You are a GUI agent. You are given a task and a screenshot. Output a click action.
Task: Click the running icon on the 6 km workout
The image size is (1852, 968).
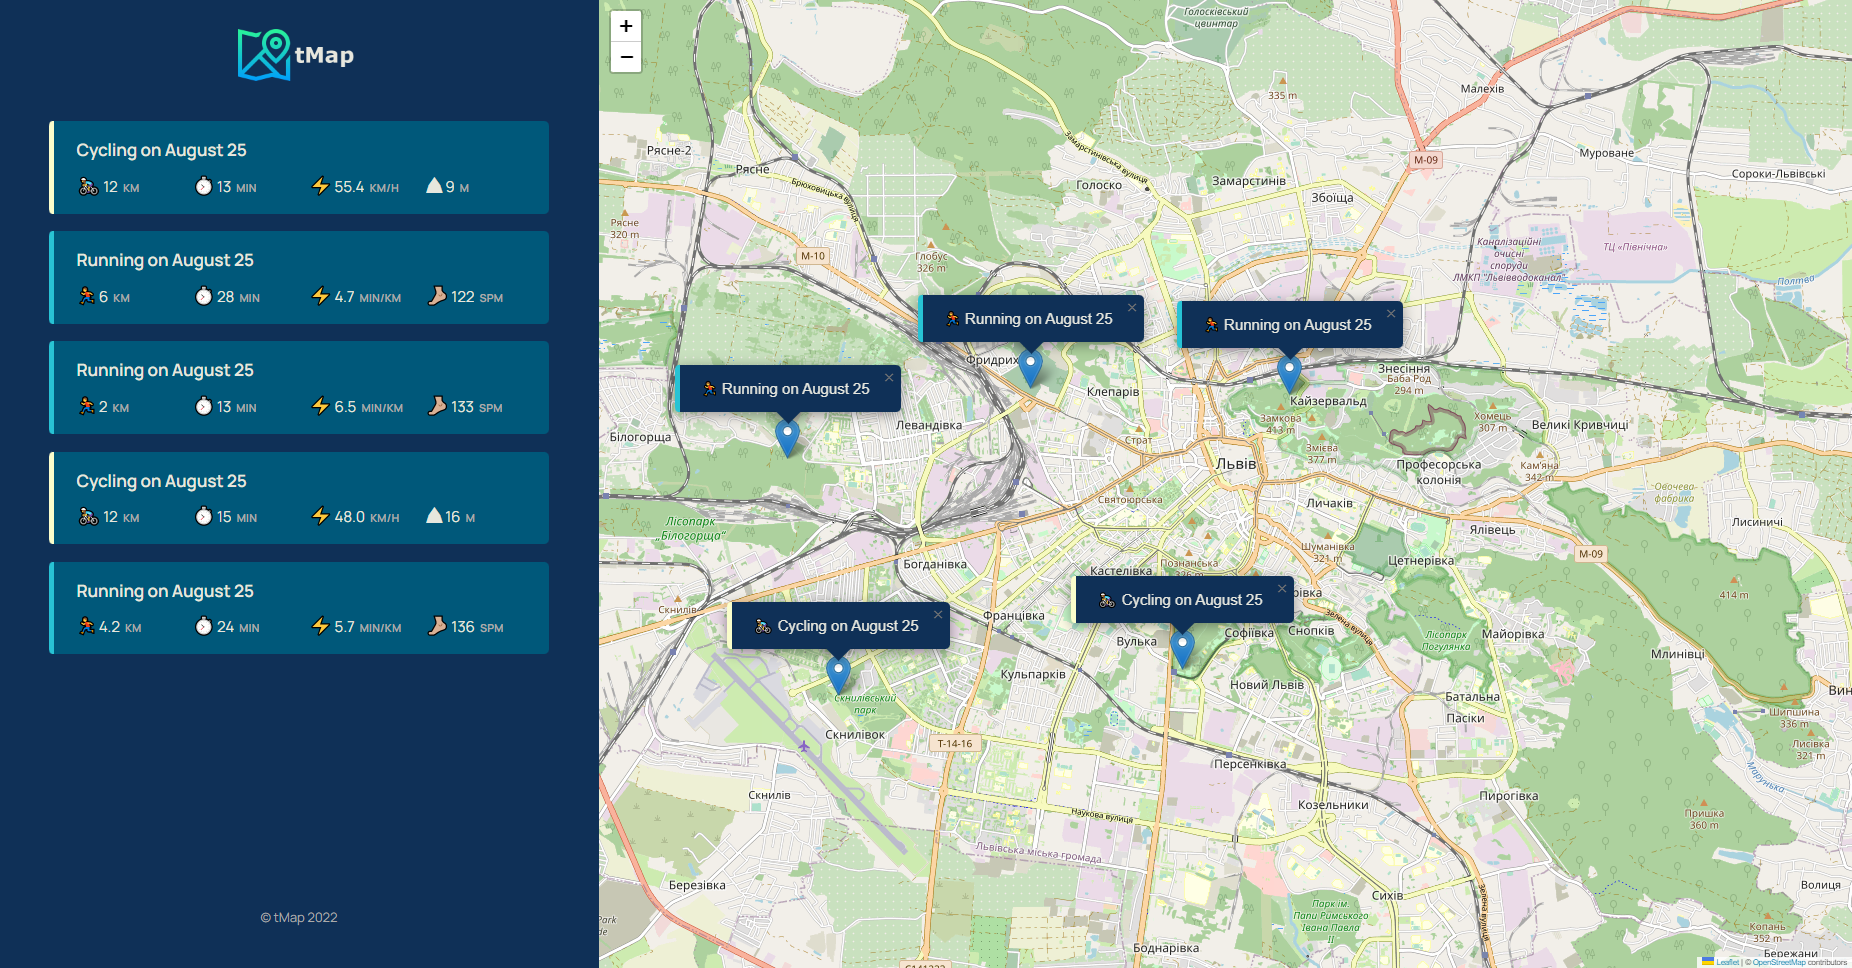85,296
